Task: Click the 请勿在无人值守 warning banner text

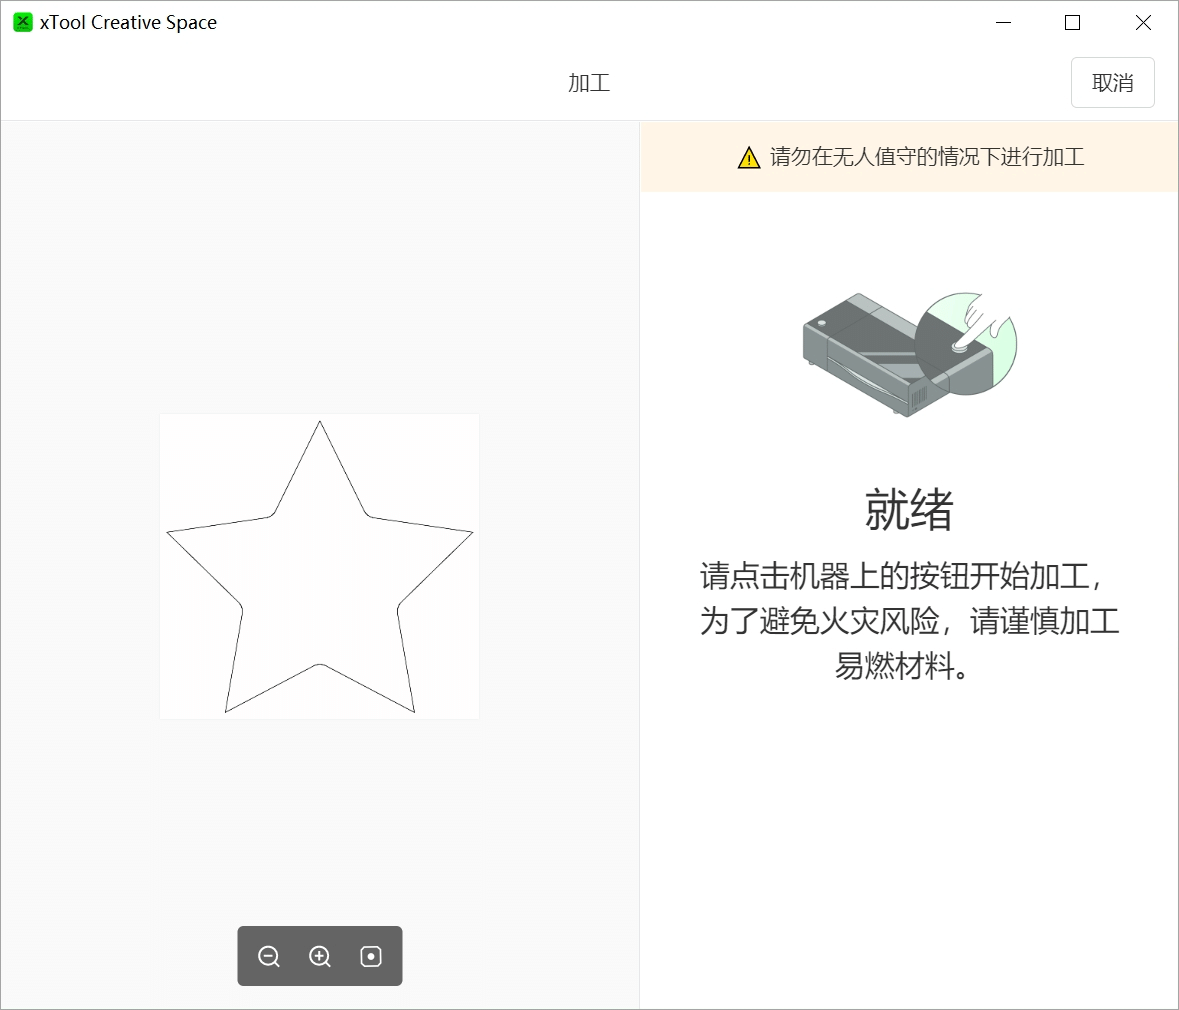Action: pyautogui.click(x=927, y=157)
